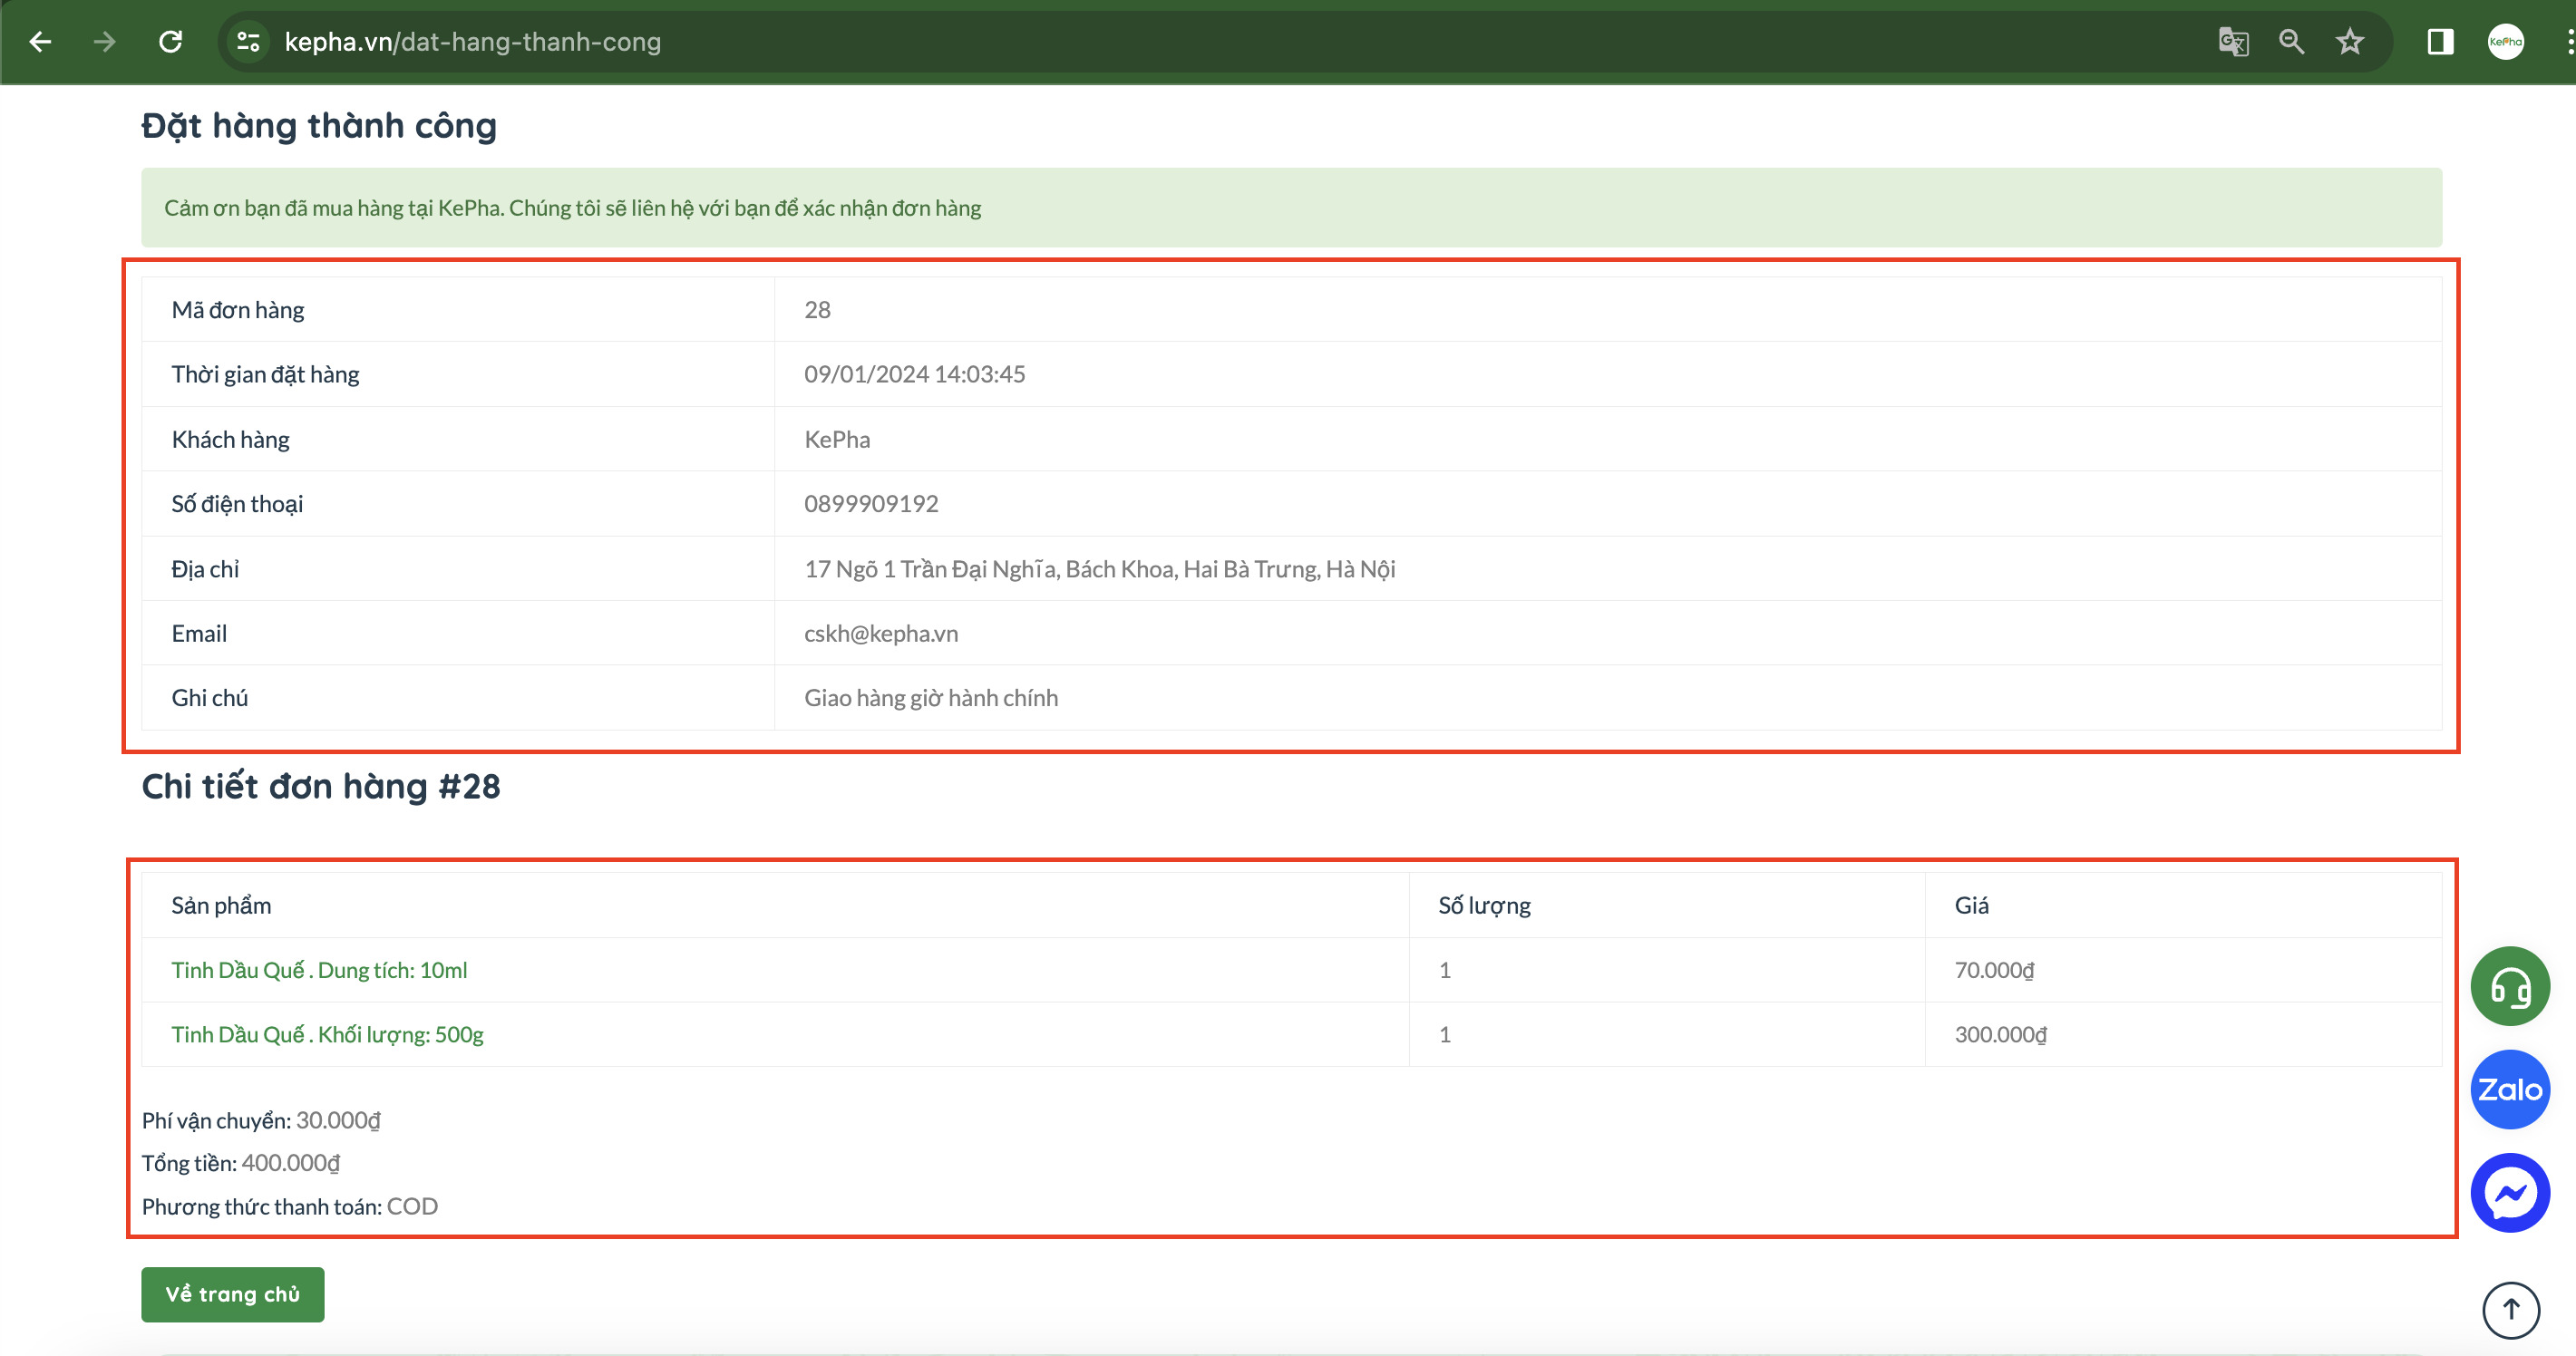
Task: Open the Messenger chat floating button
Action: point(2510,1193)
